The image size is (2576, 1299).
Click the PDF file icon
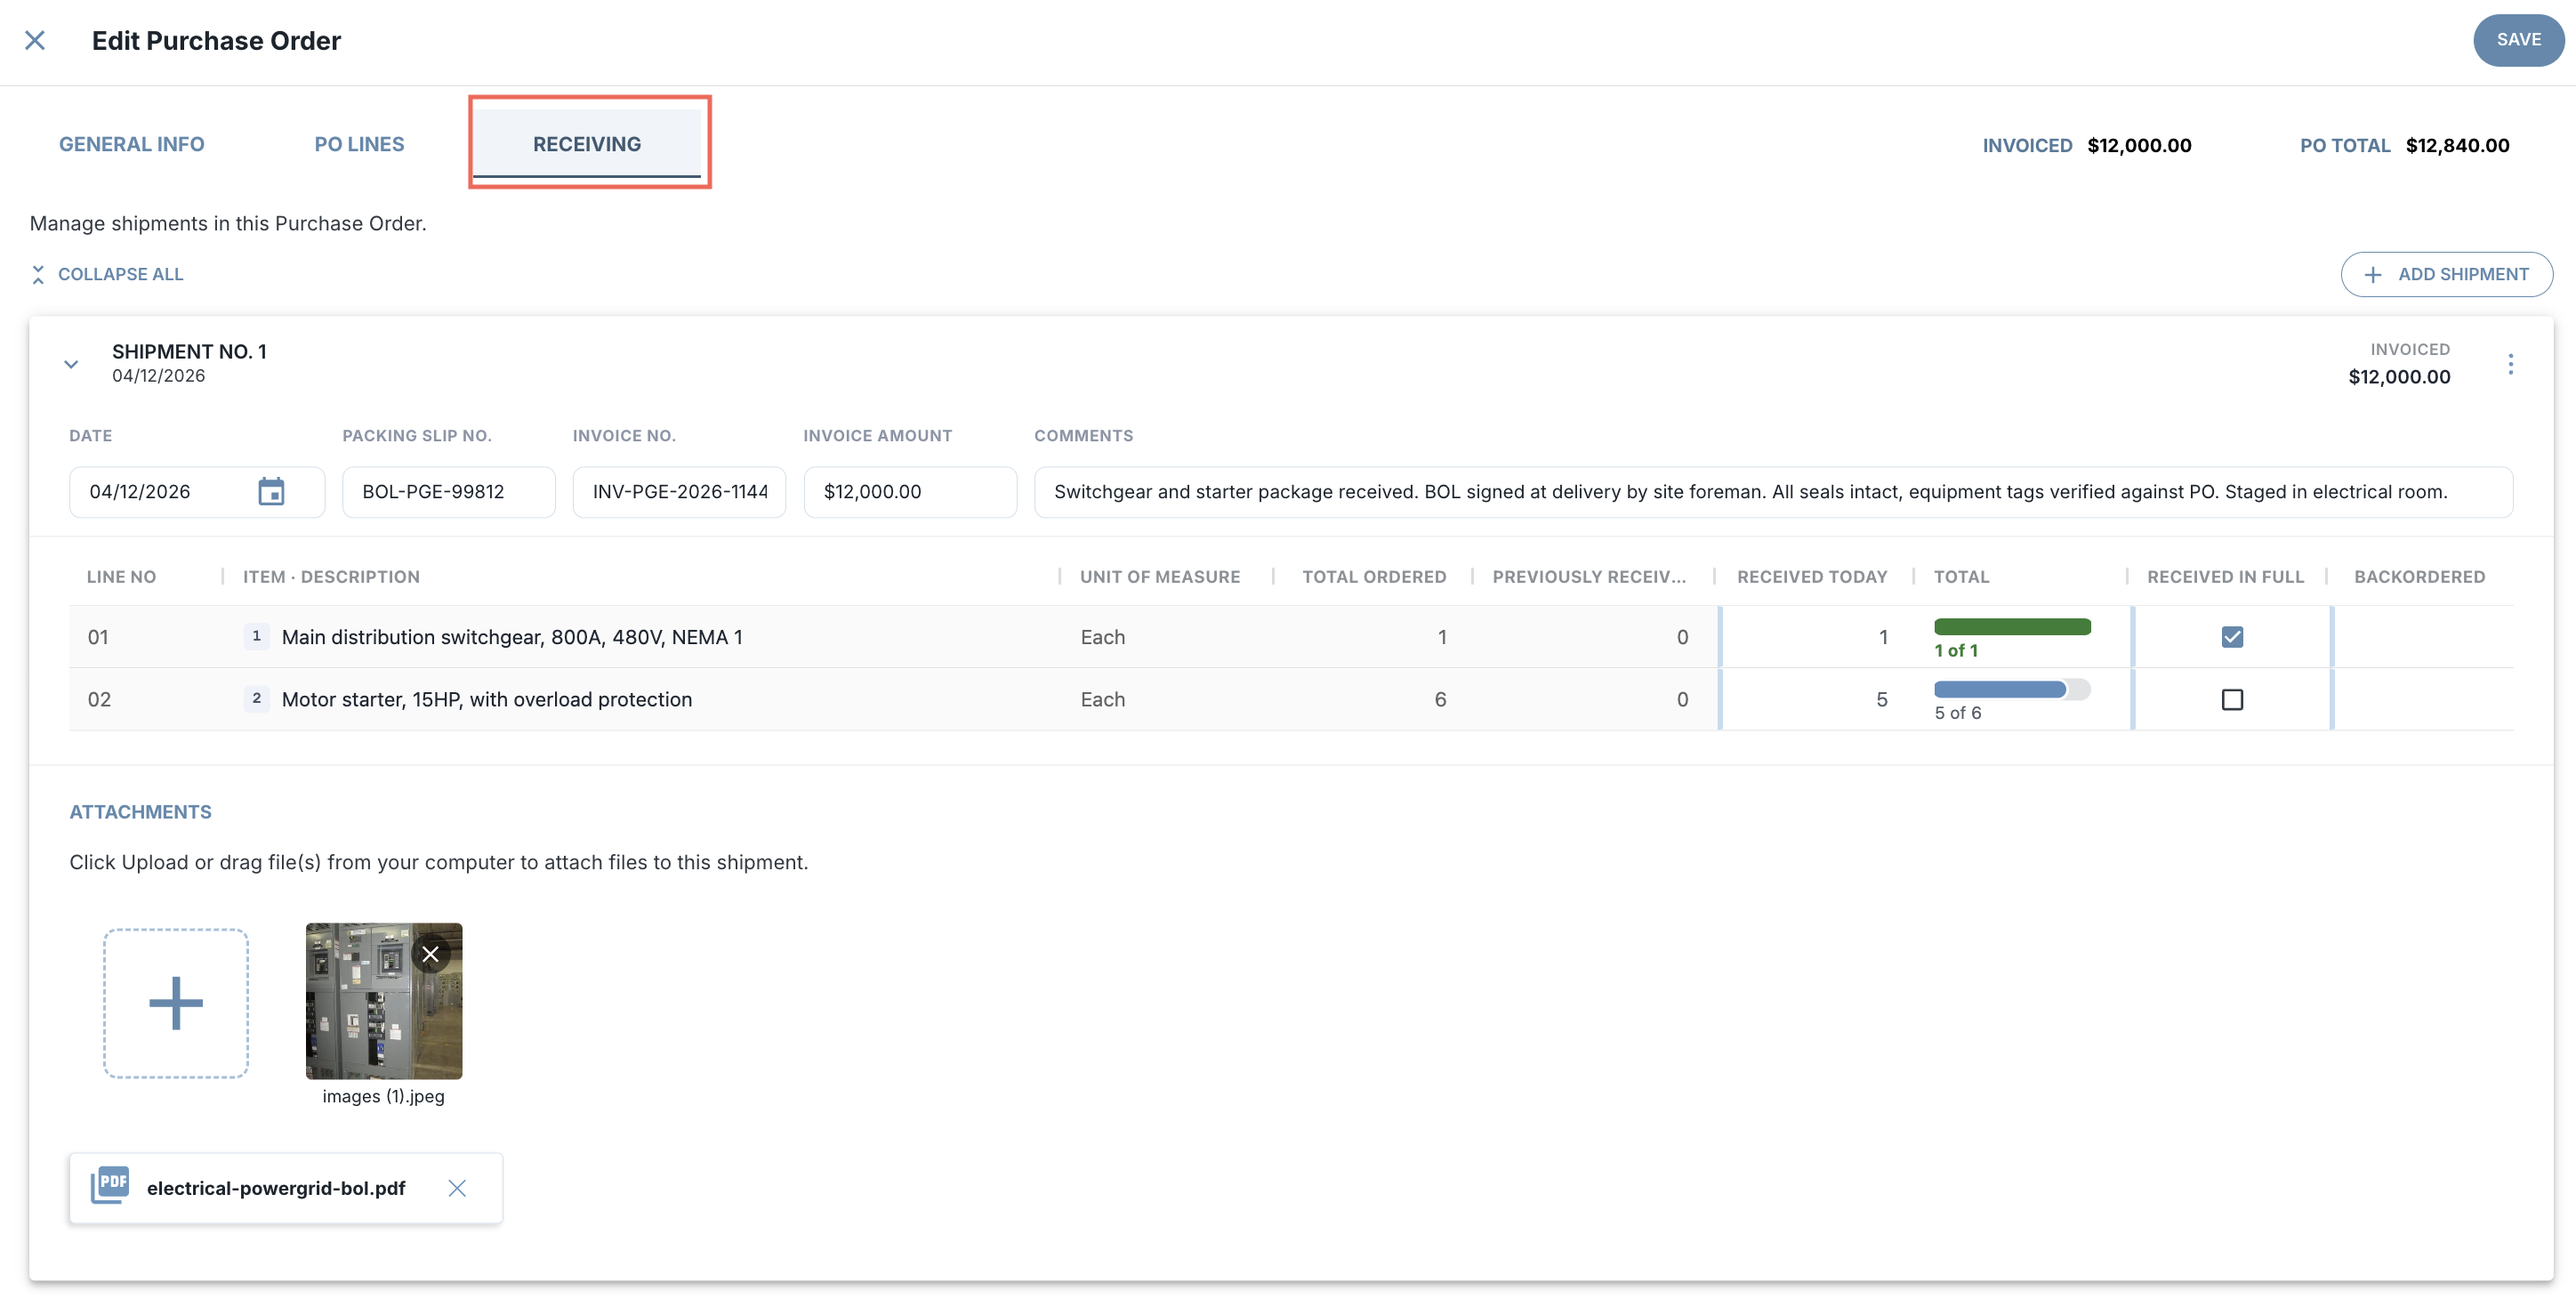110,1186
